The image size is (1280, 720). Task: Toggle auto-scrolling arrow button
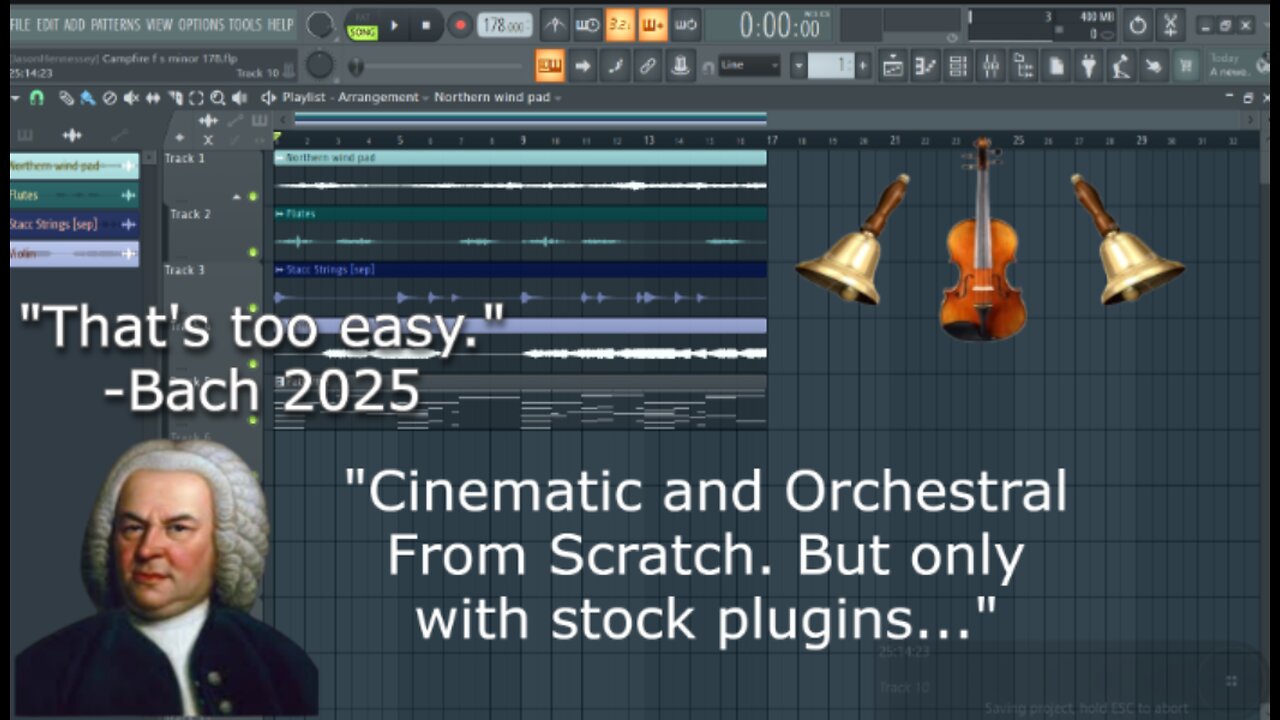(582, 66)
